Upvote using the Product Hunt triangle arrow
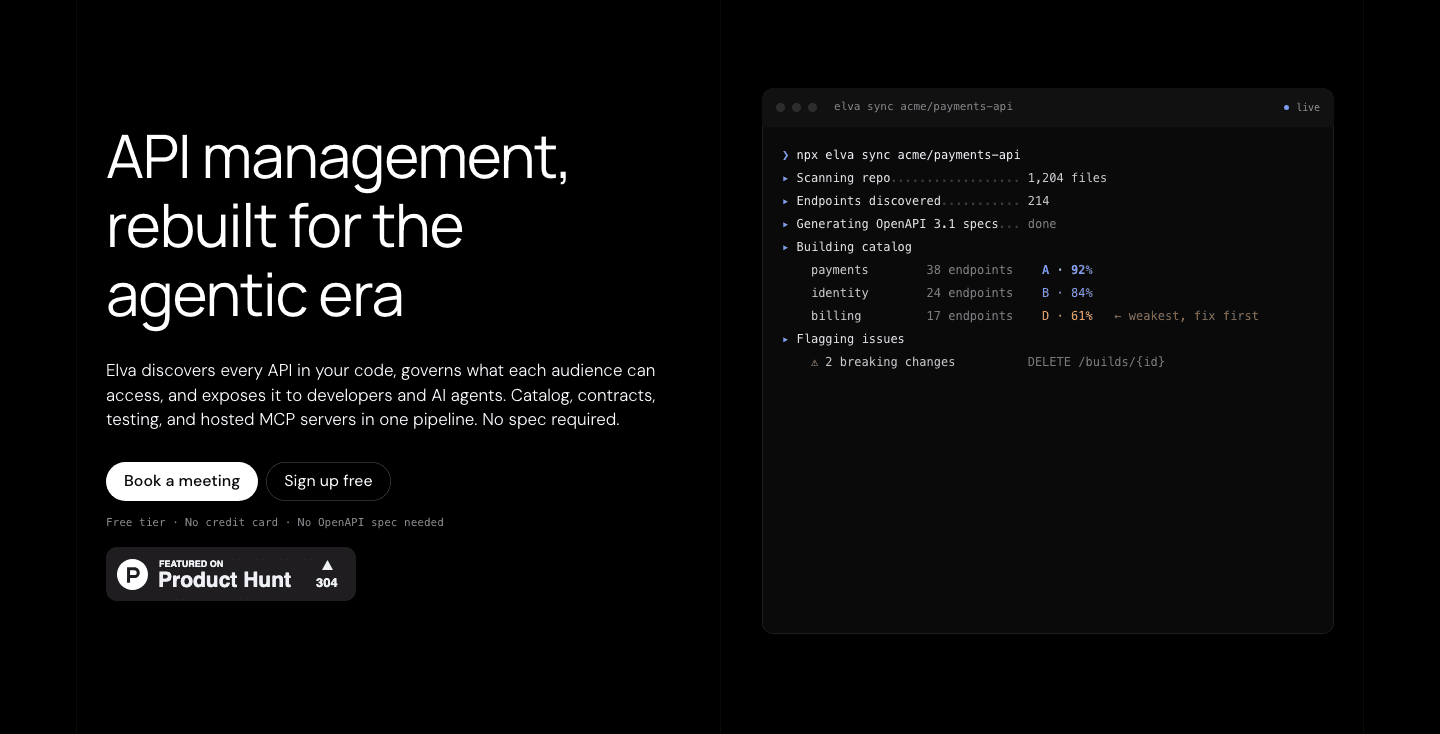Viewport: 1440px width, 734px height. (327, 565)
